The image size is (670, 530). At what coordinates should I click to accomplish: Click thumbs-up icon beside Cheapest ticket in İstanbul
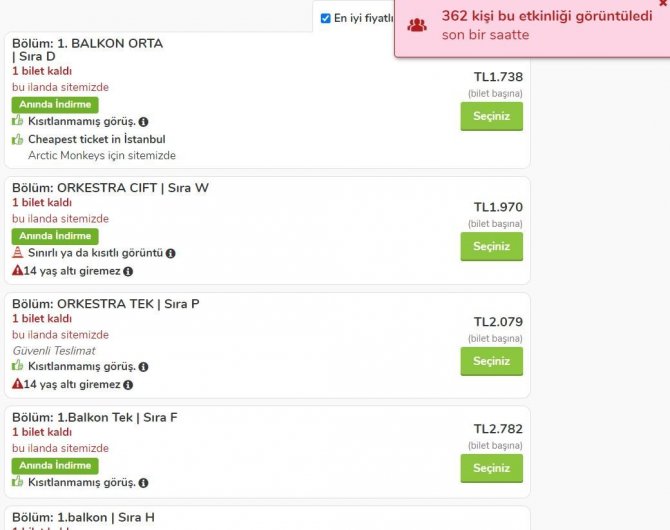18,139
